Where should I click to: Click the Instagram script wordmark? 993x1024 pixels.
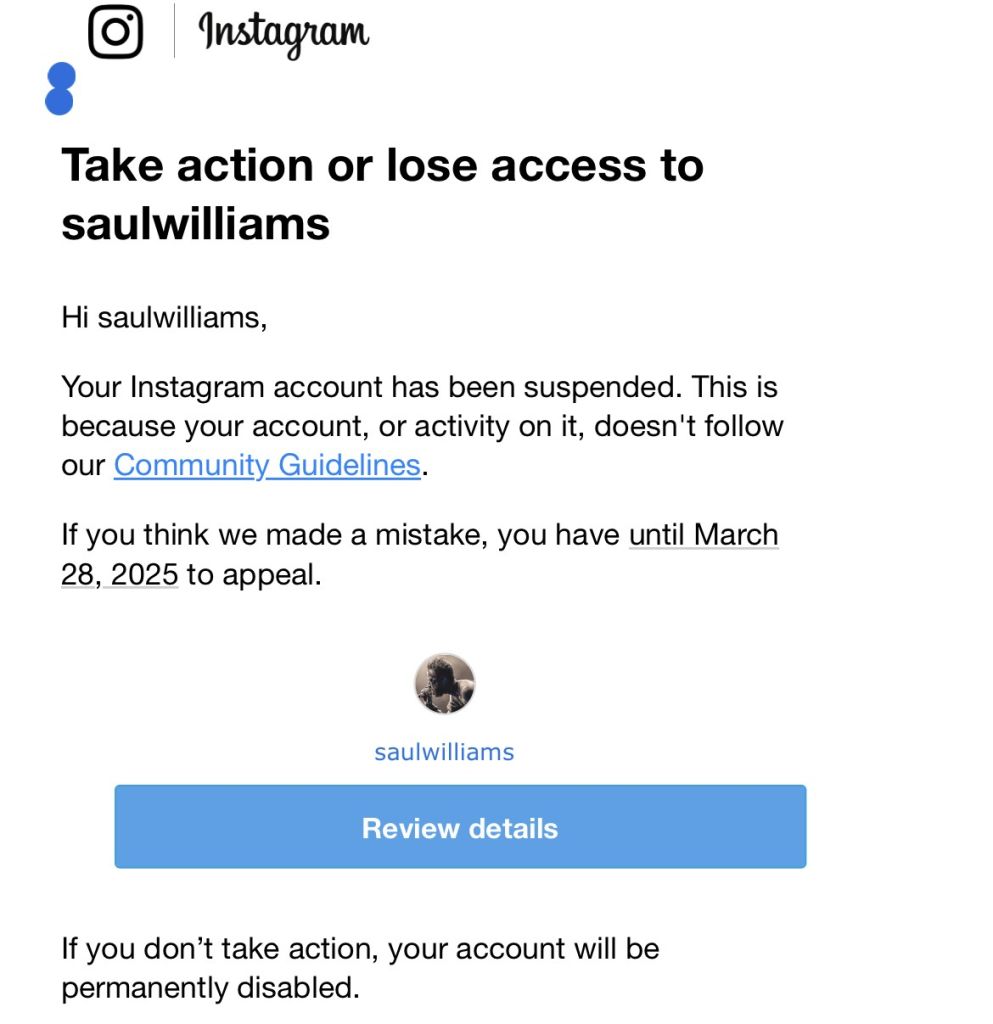point(284,33)
